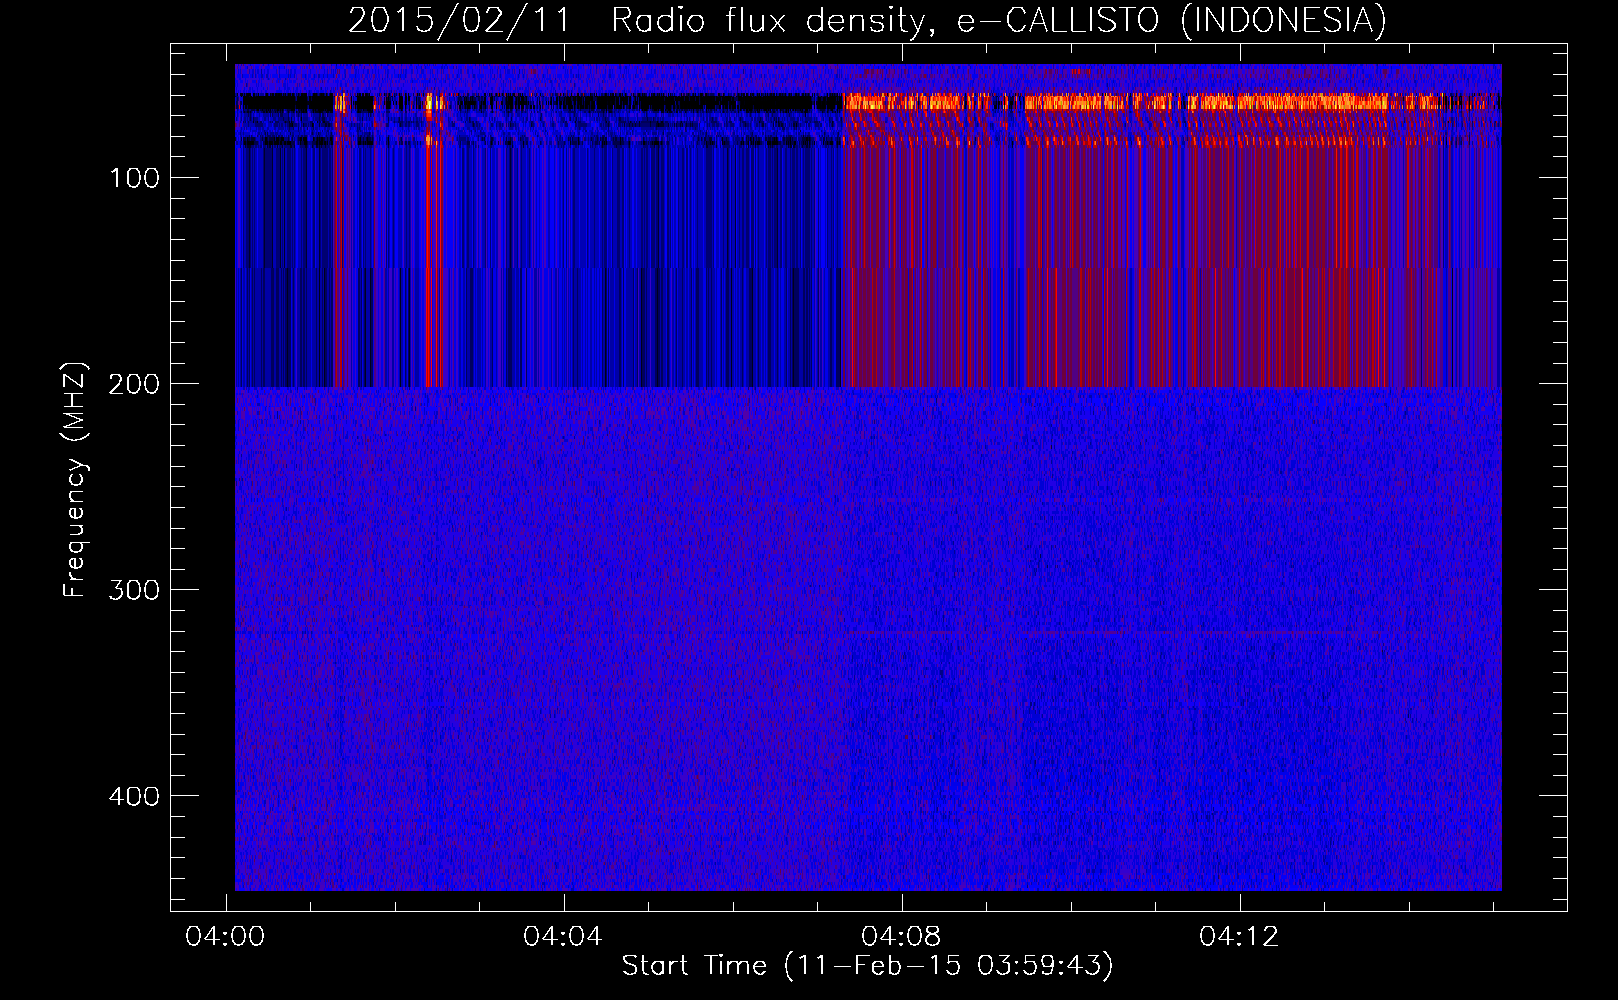Click the '04:08' time tick label
Image resolution: width=1618 pixels, height=1000 pixels.
[901, 937]
